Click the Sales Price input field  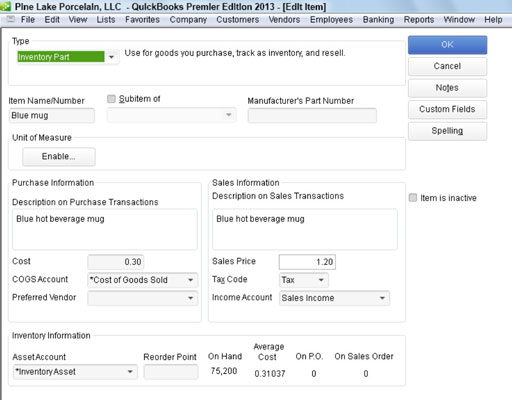click(307, 262)
